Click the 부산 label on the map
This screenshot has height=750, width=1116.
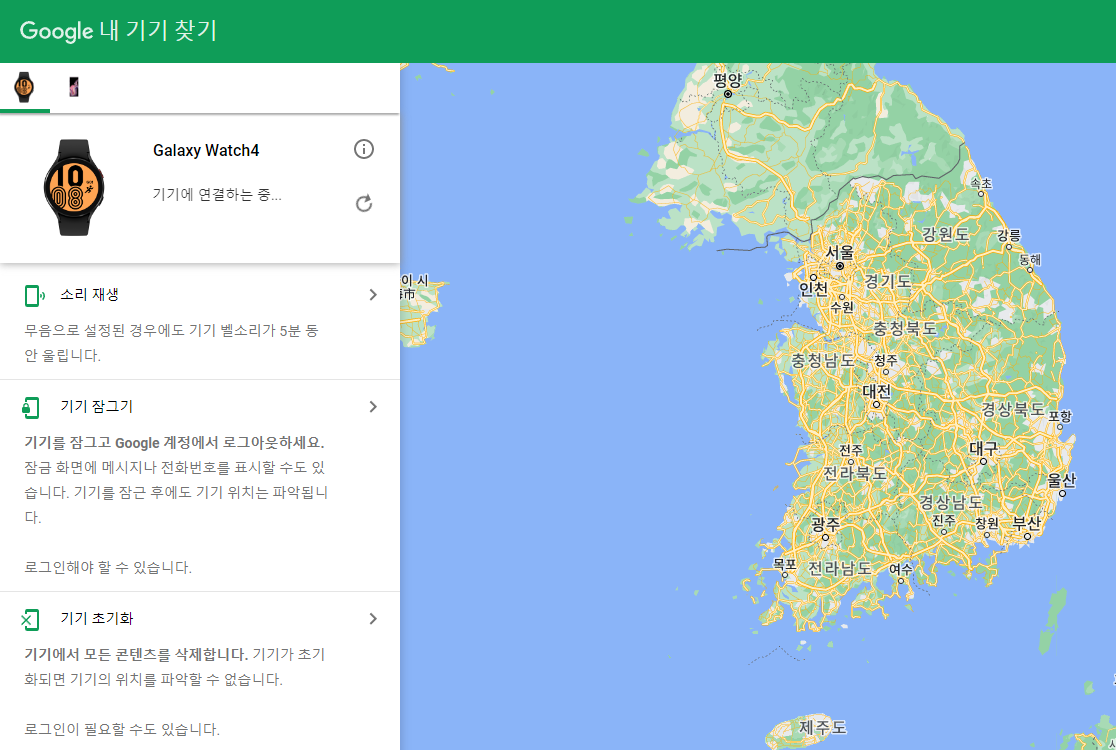(1026, 523)
